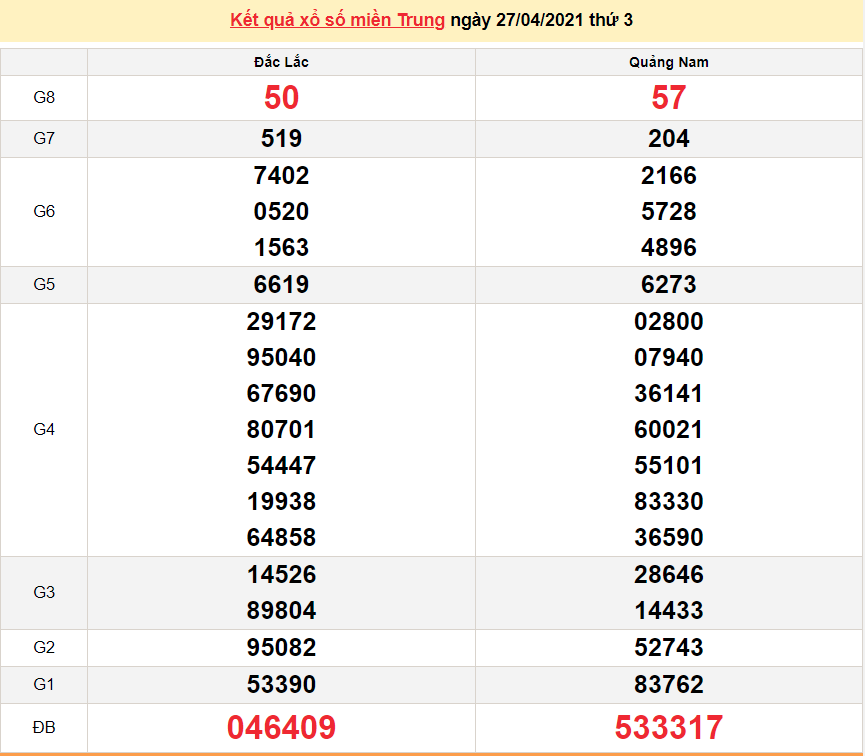
Task: Click the G5 result 6619
Action: click(x=281, y=285)
